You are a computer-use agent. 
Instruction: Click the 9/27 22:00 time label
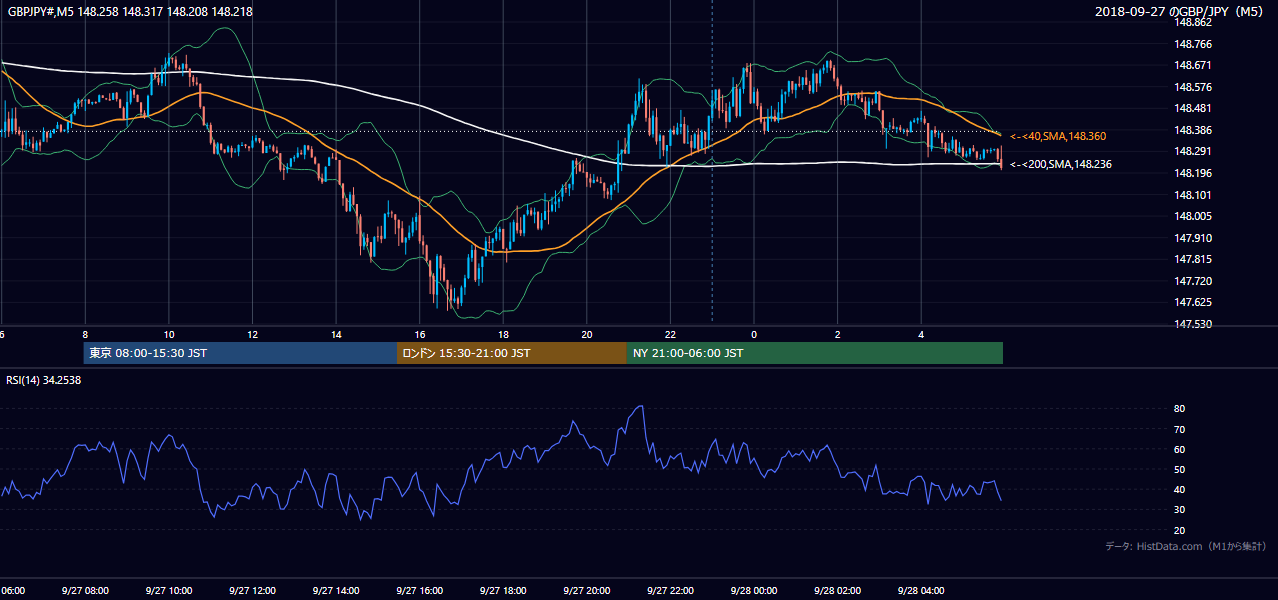tap(670, 590)
